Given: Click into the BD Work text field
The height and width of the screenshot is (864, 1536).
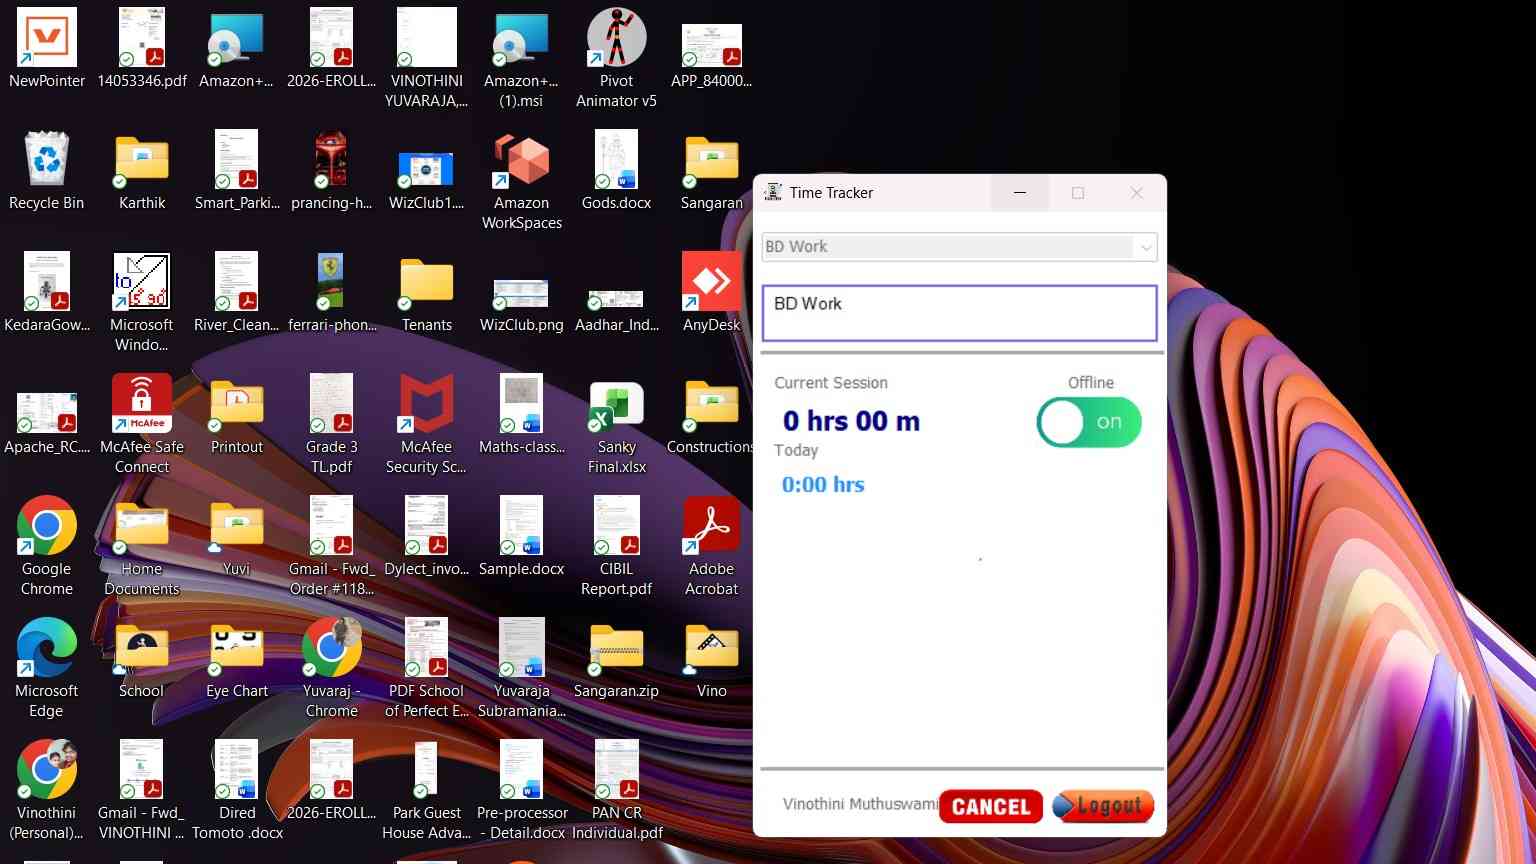Looking at the screenshot, I should [x=959, y=313].
